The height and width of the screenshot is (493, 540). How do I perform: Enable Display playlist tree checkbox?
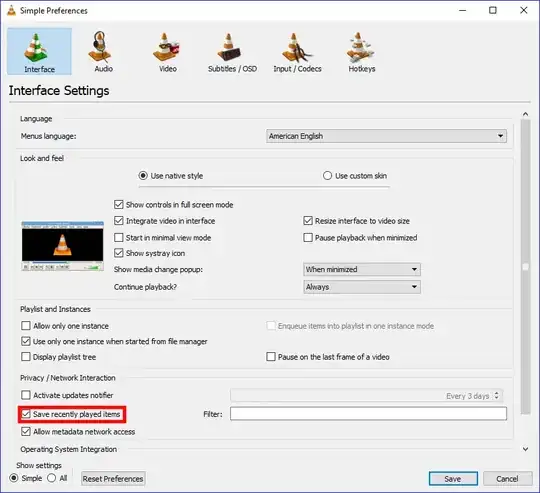click(x=26, y=357)
